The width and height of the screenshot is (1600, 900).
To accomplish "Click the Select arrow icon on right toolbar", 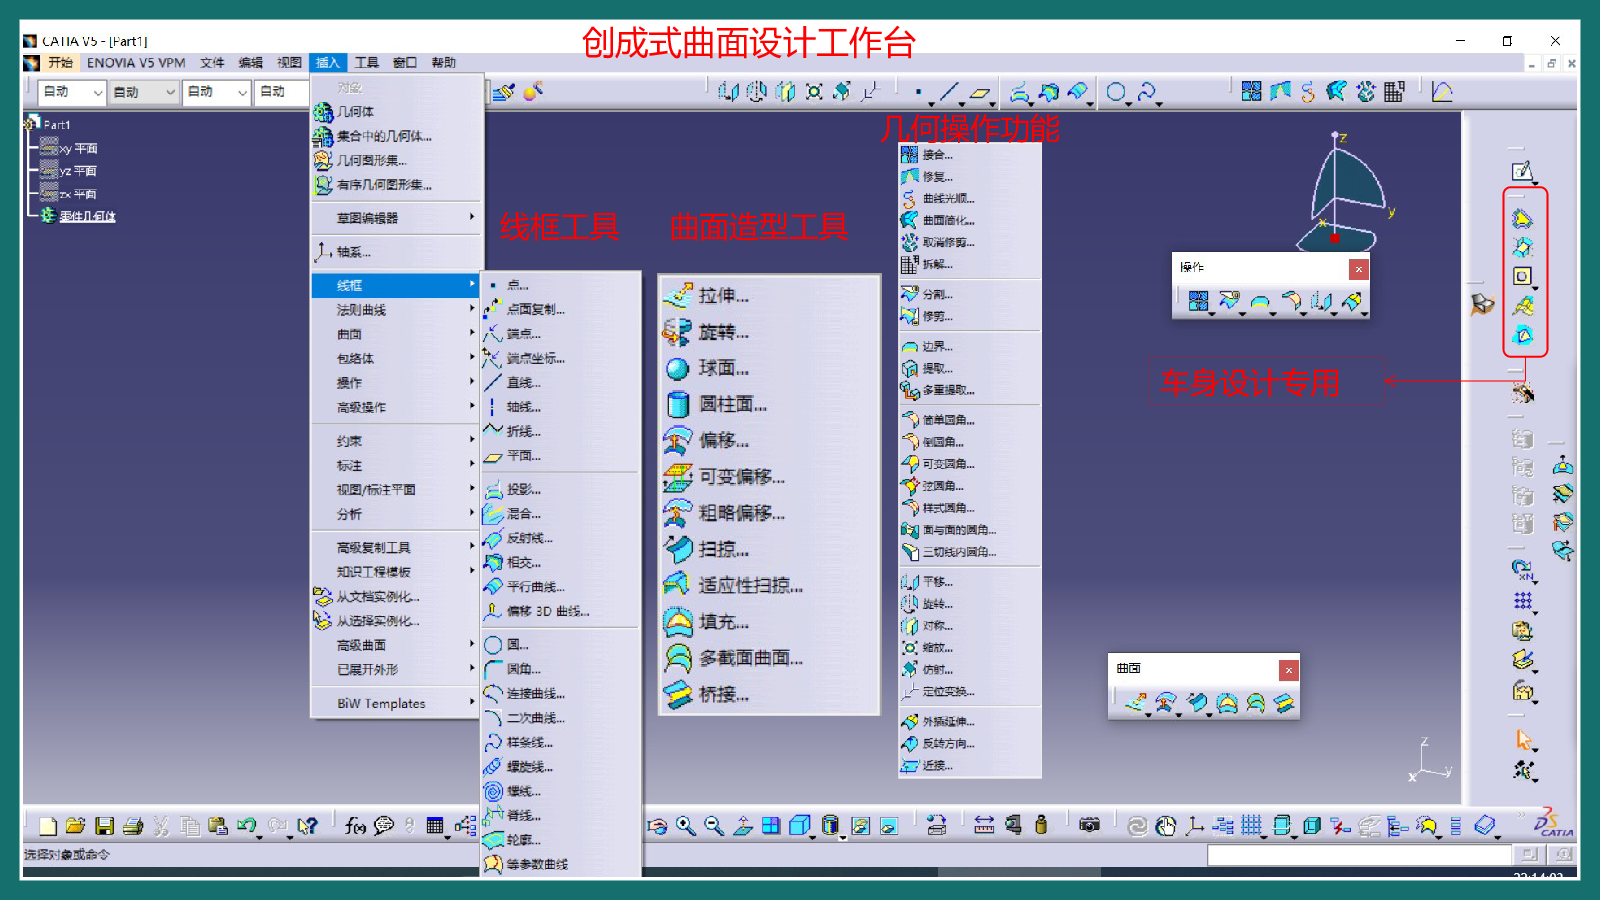I will [x=1523, y=740].
